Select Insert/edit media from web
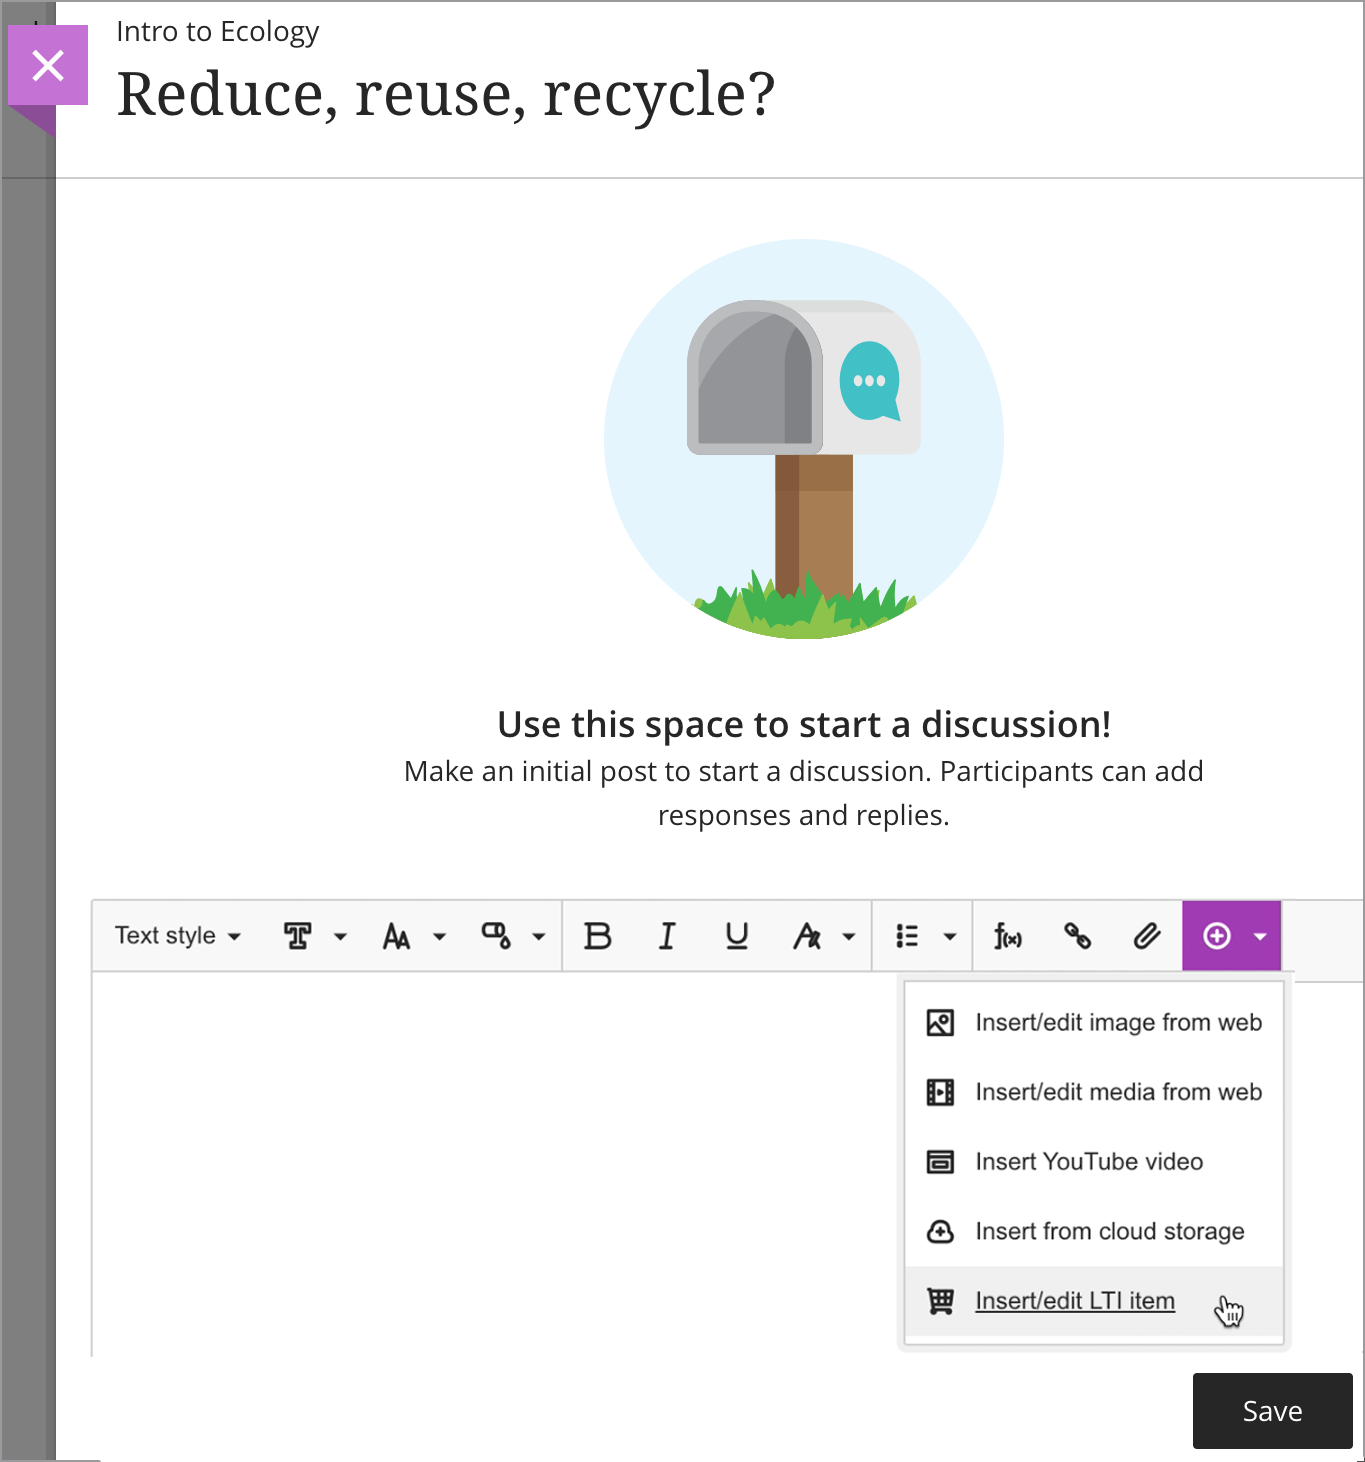This screenshot has height=1462, width=1365. 1094,1092
